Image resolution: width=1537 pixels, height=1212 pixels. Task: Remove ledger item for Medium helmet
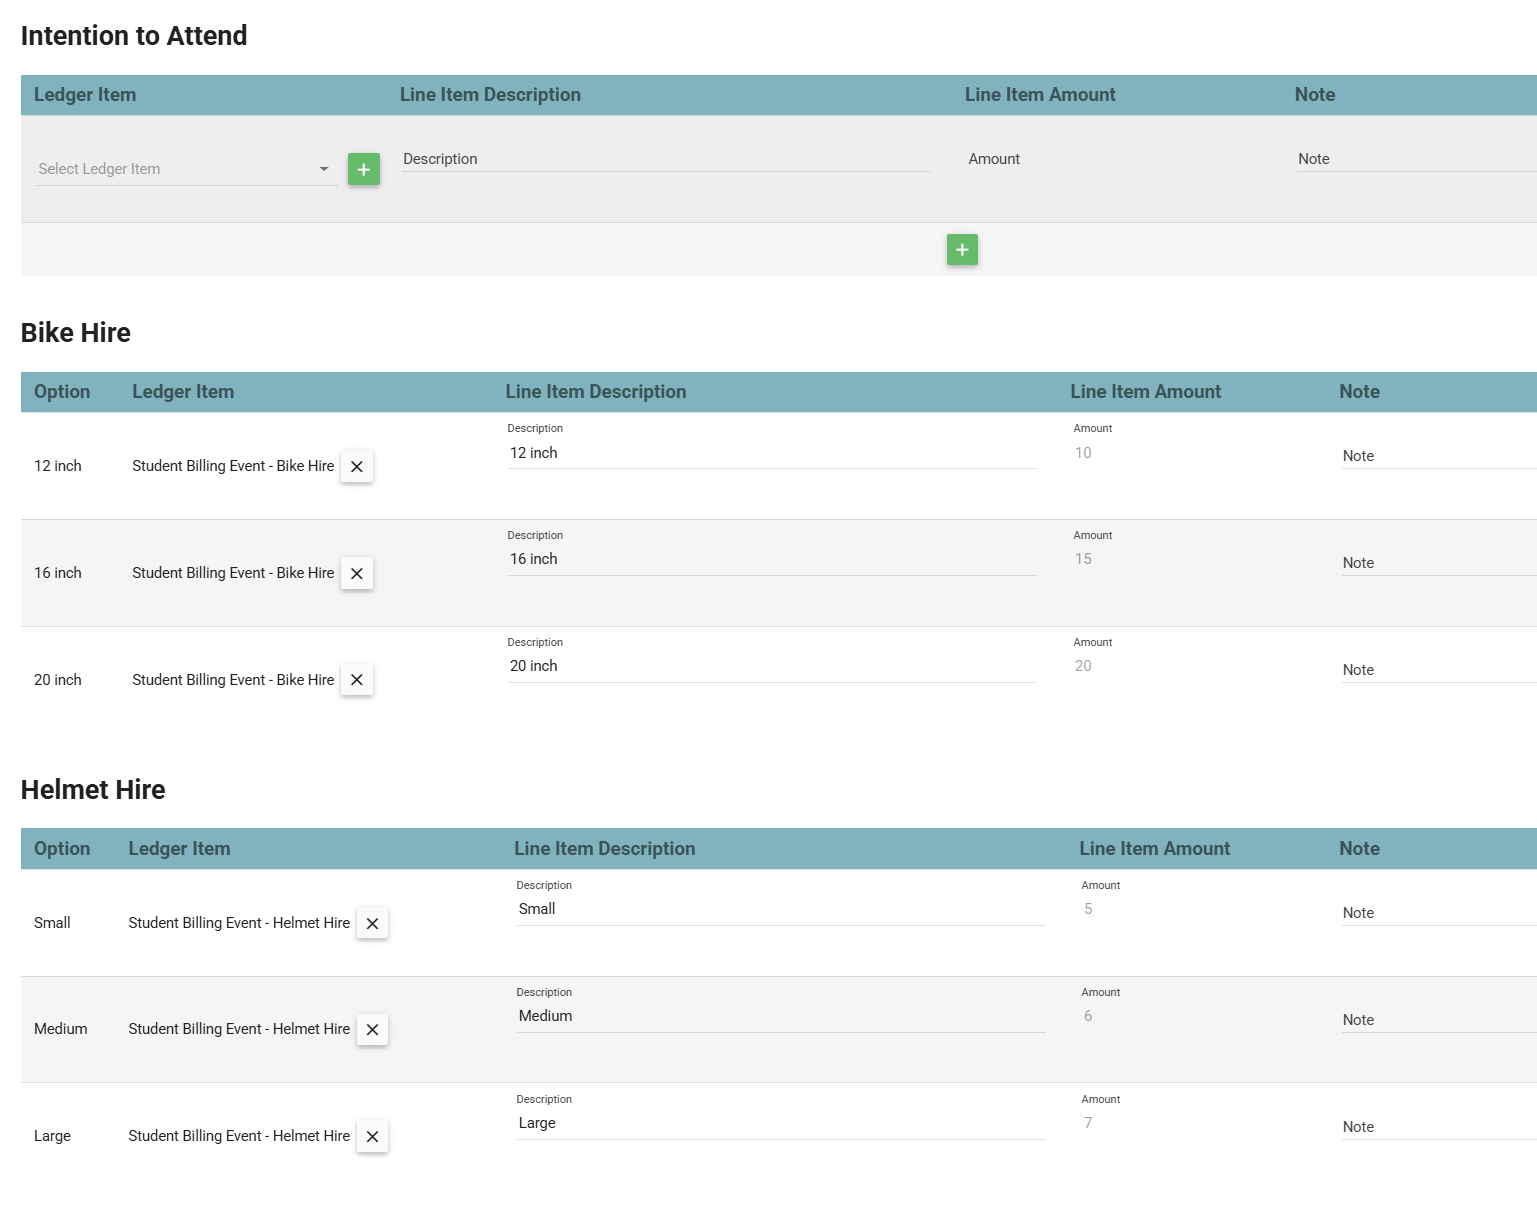click(372, 1030)
